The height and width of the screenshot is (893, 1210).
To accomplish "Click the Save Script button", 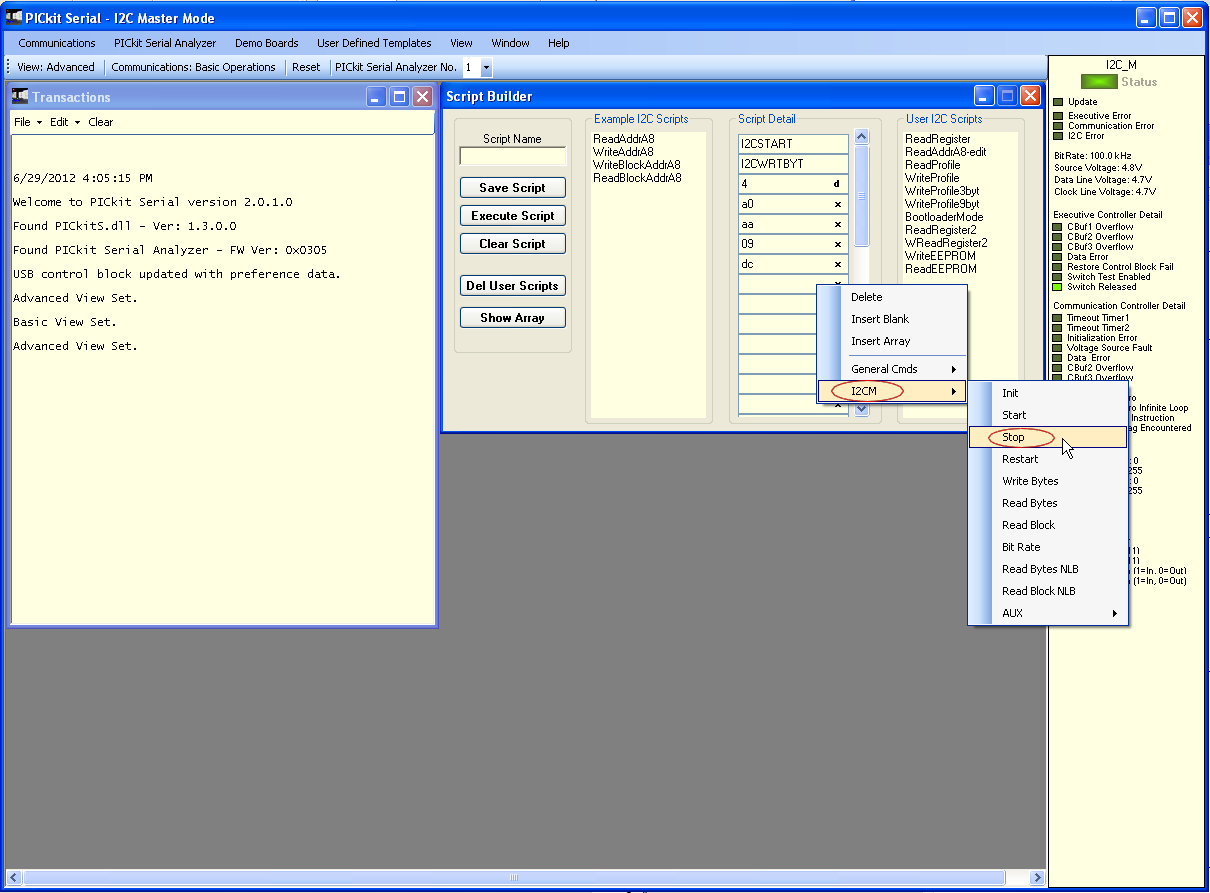I will tap(513, 187).
